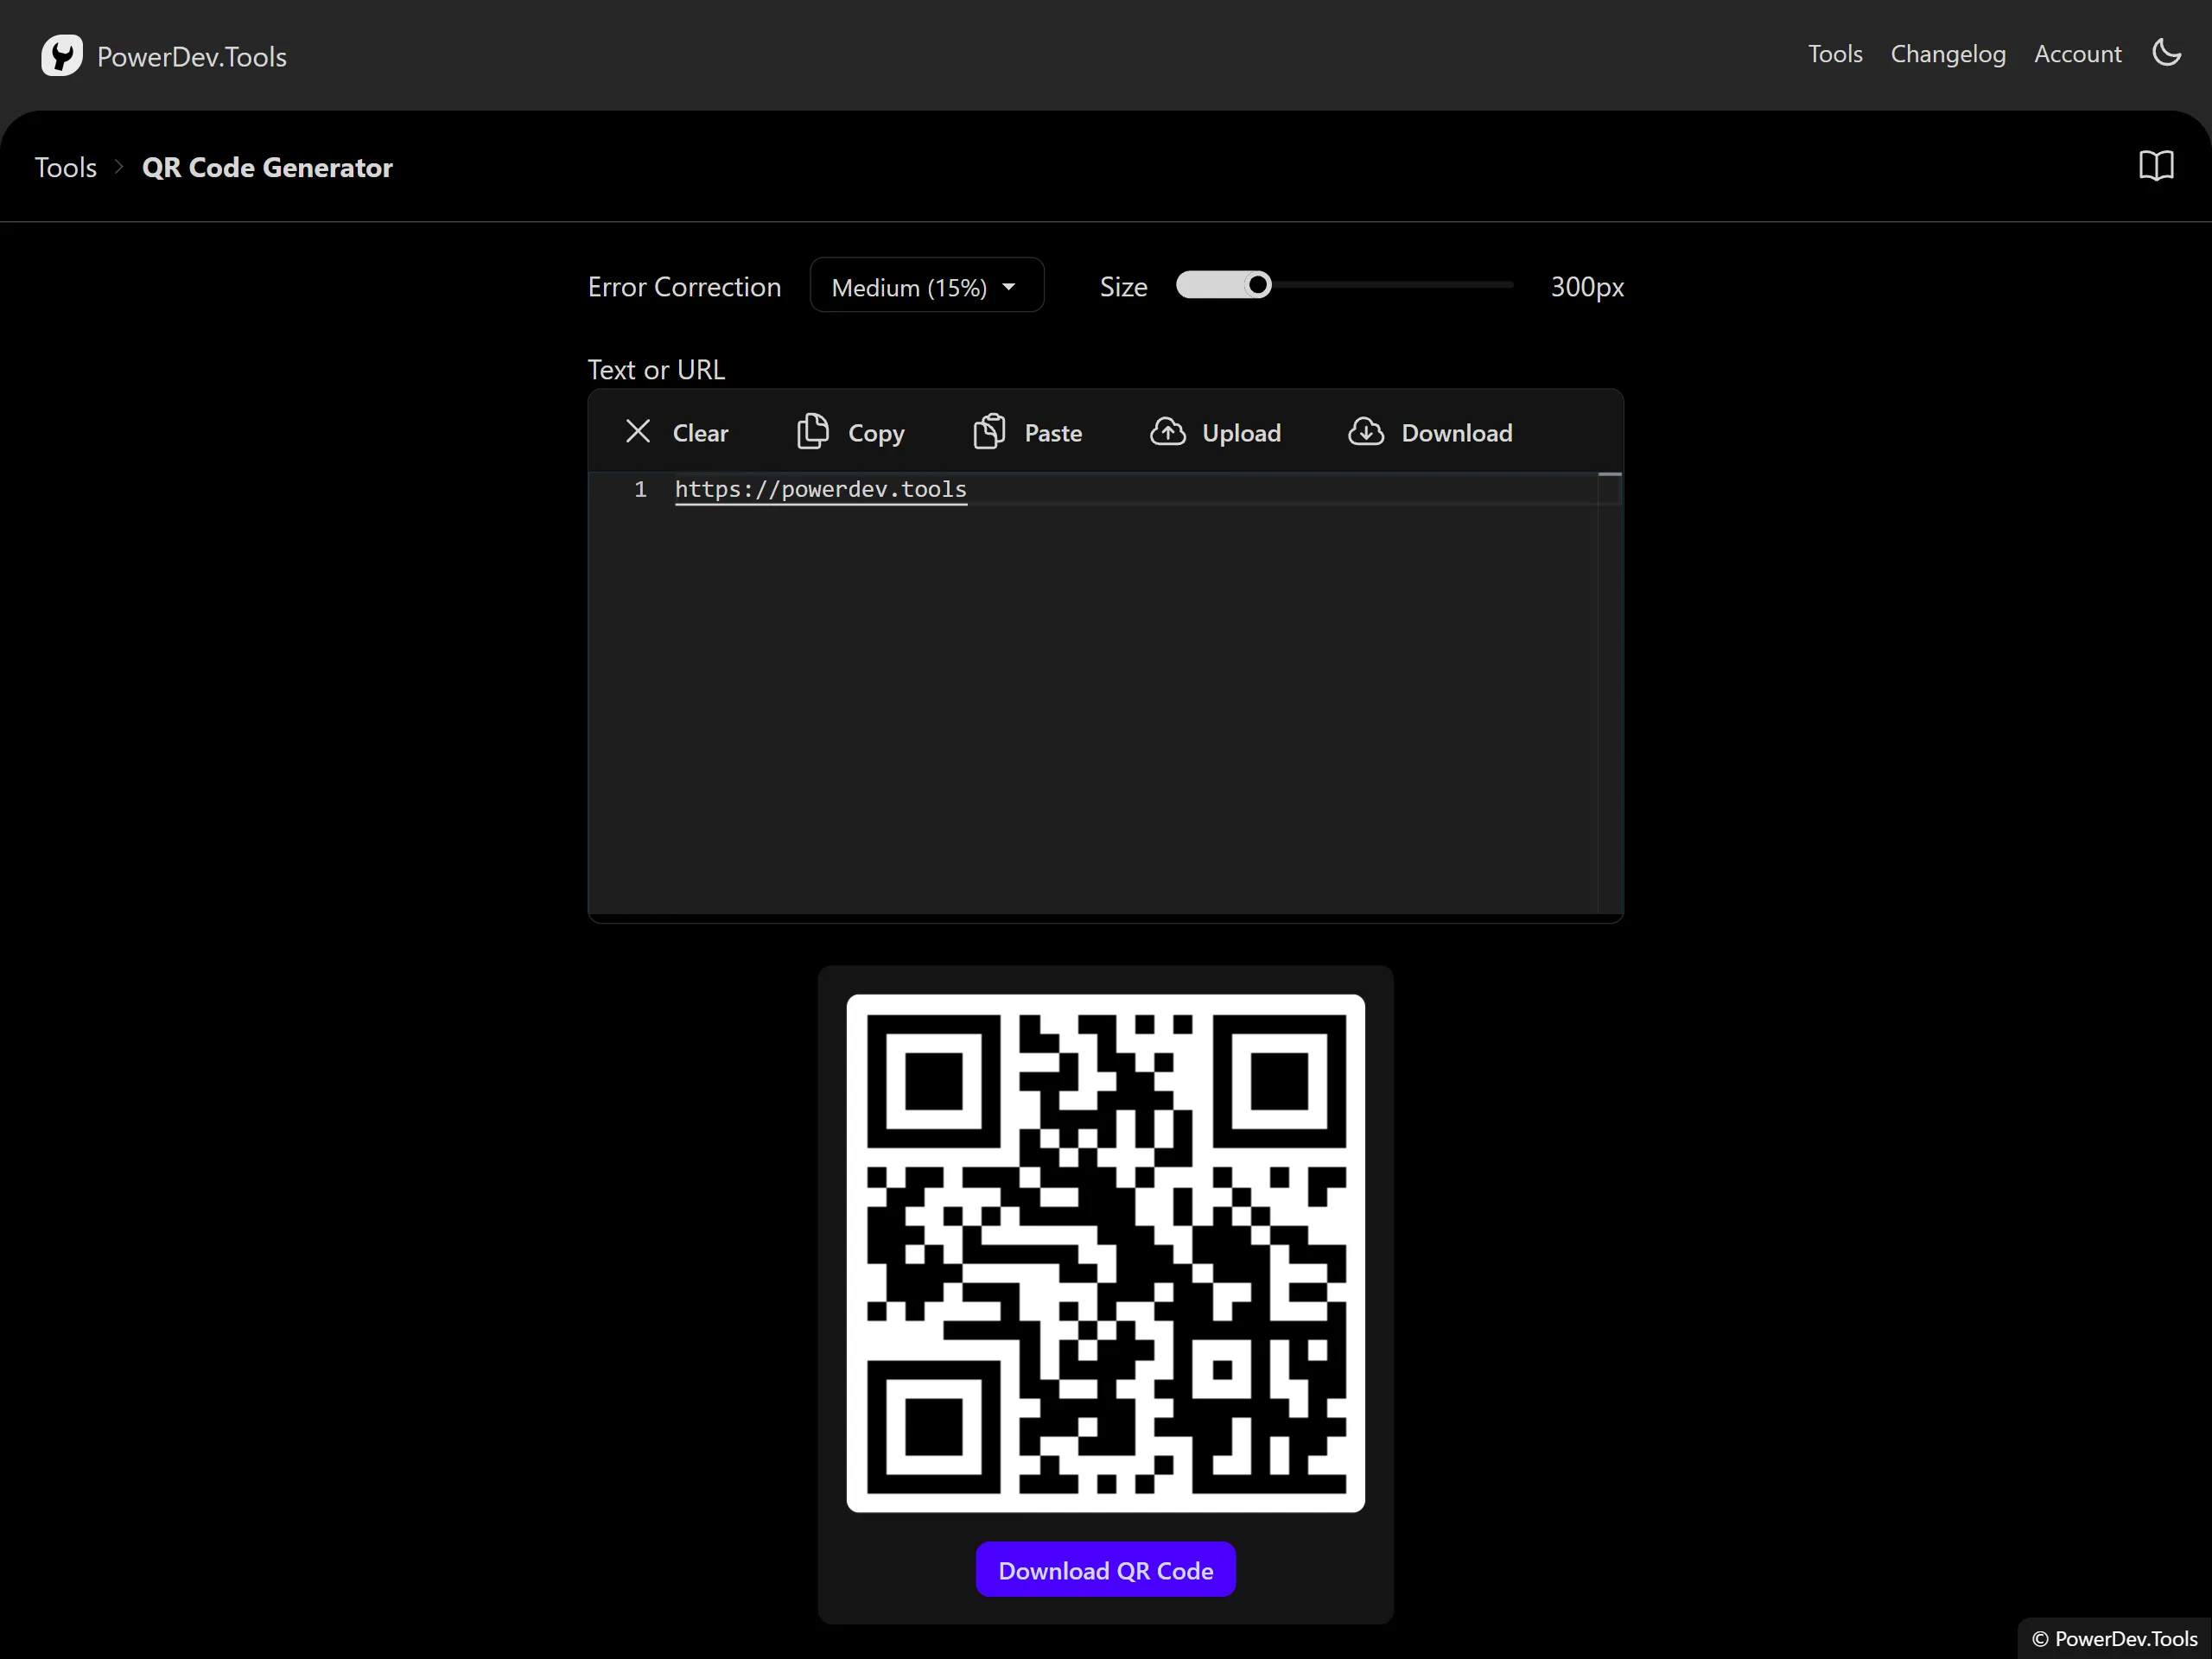Viewport: 2212px width, 1659px height.
Task: Click the Copy documents icon
Action: (x=812, y=432)
